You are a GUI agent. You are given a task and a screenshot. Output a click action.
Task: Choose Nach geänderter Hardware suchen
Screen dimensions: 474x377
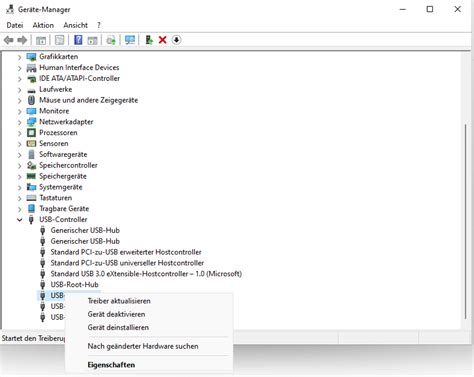(143, 346)
